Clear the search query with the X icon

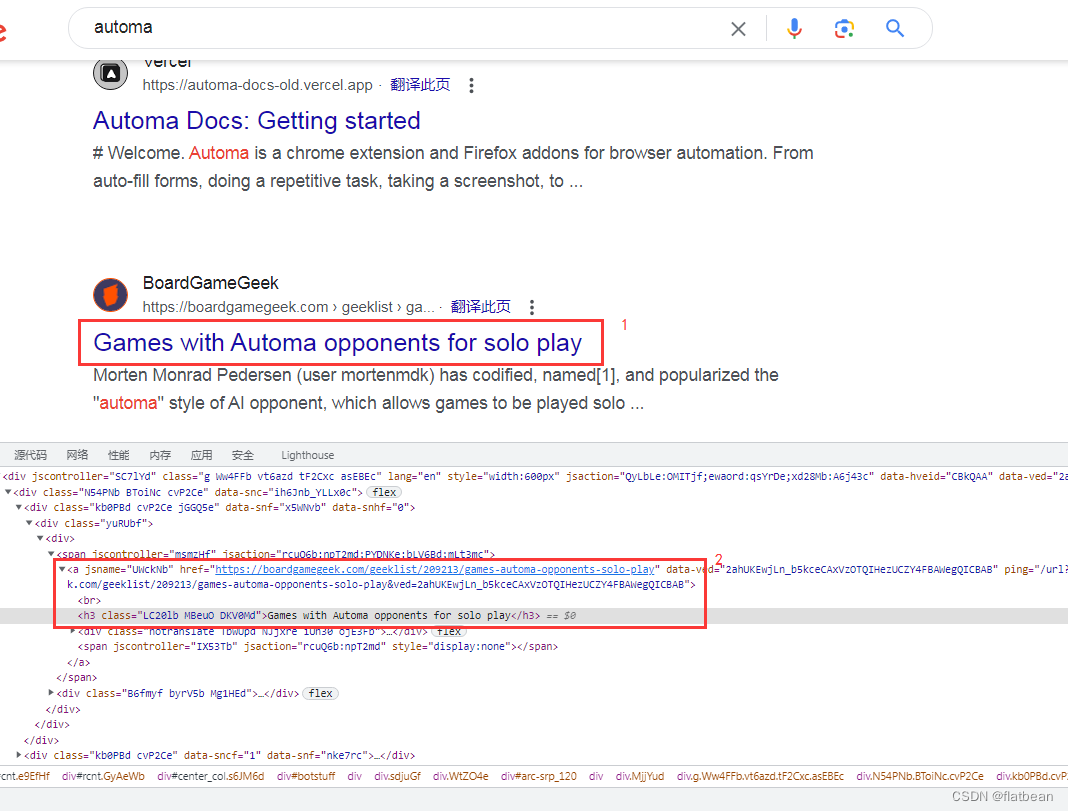(x=738, y=28)
